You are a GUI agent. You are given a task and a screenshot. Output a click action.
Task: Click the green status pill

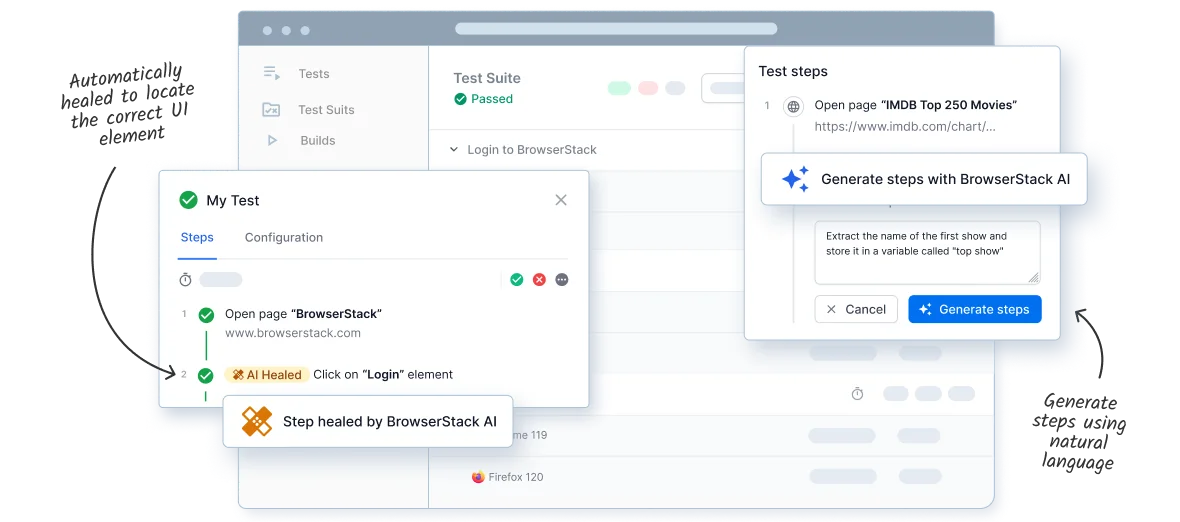619,88
